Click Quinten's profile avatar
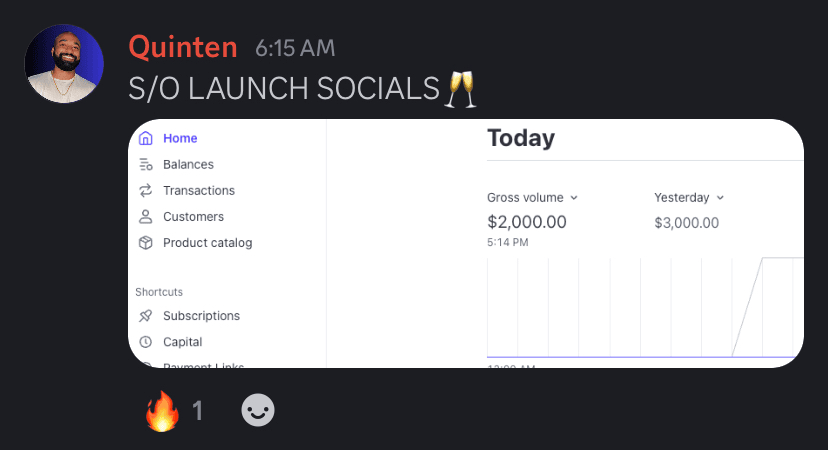Viewport: 828px width, 450px height. 64,64
